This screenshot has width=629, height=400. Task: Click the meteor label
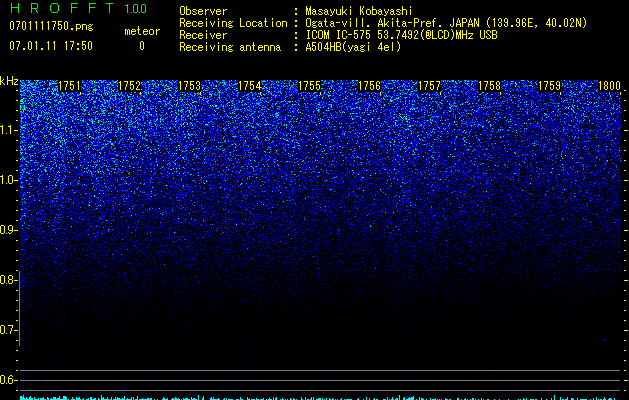point(142,31)
